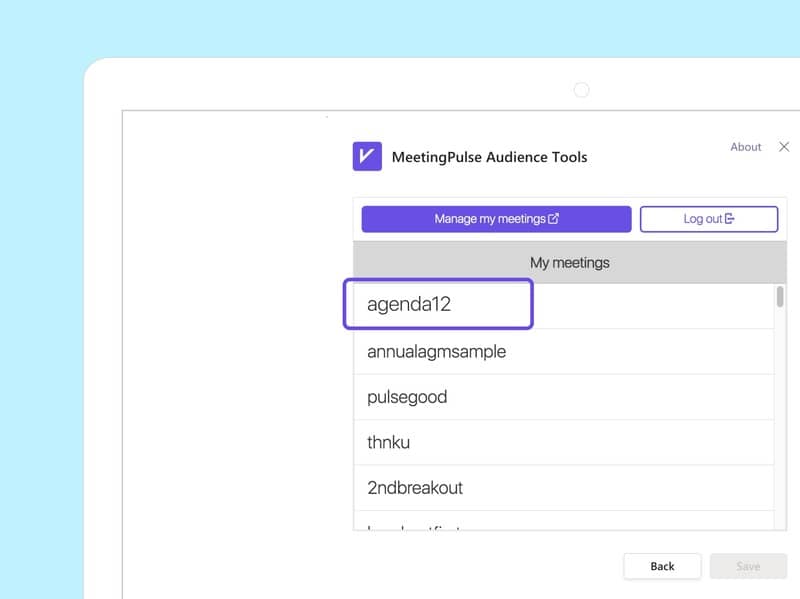800x599 pixels.
Task: Click the MeetingPulse Audience Tools title
Action: click(489, 157)
